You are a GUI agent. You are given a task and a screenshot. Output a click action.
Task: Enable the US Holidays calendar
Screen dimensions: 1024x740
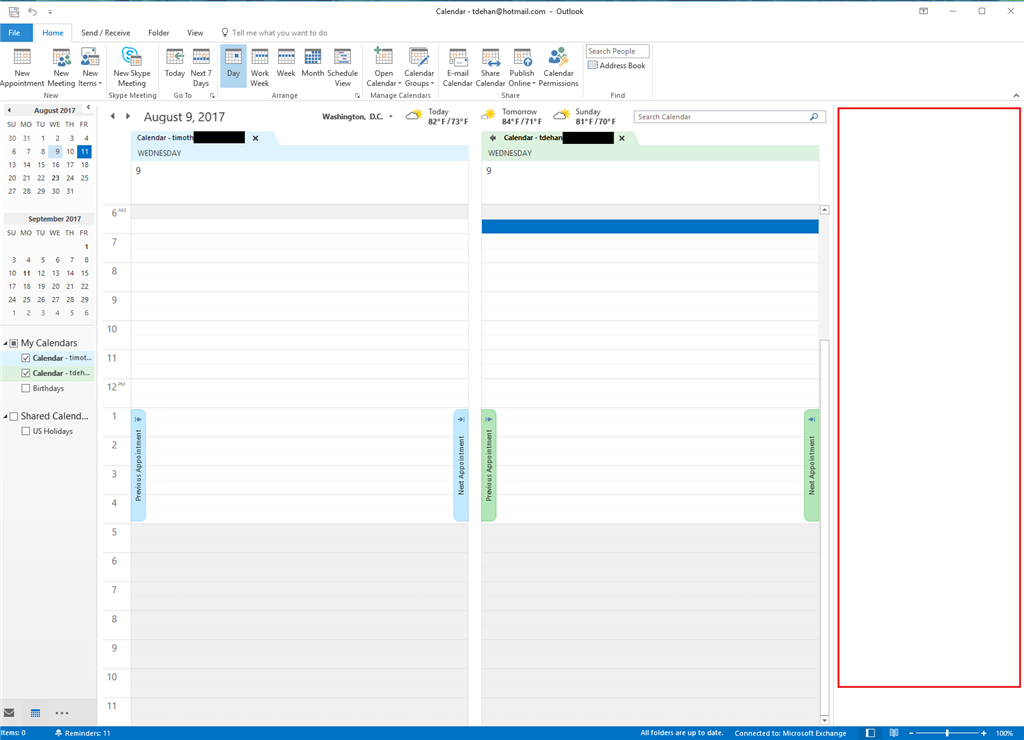26,431
